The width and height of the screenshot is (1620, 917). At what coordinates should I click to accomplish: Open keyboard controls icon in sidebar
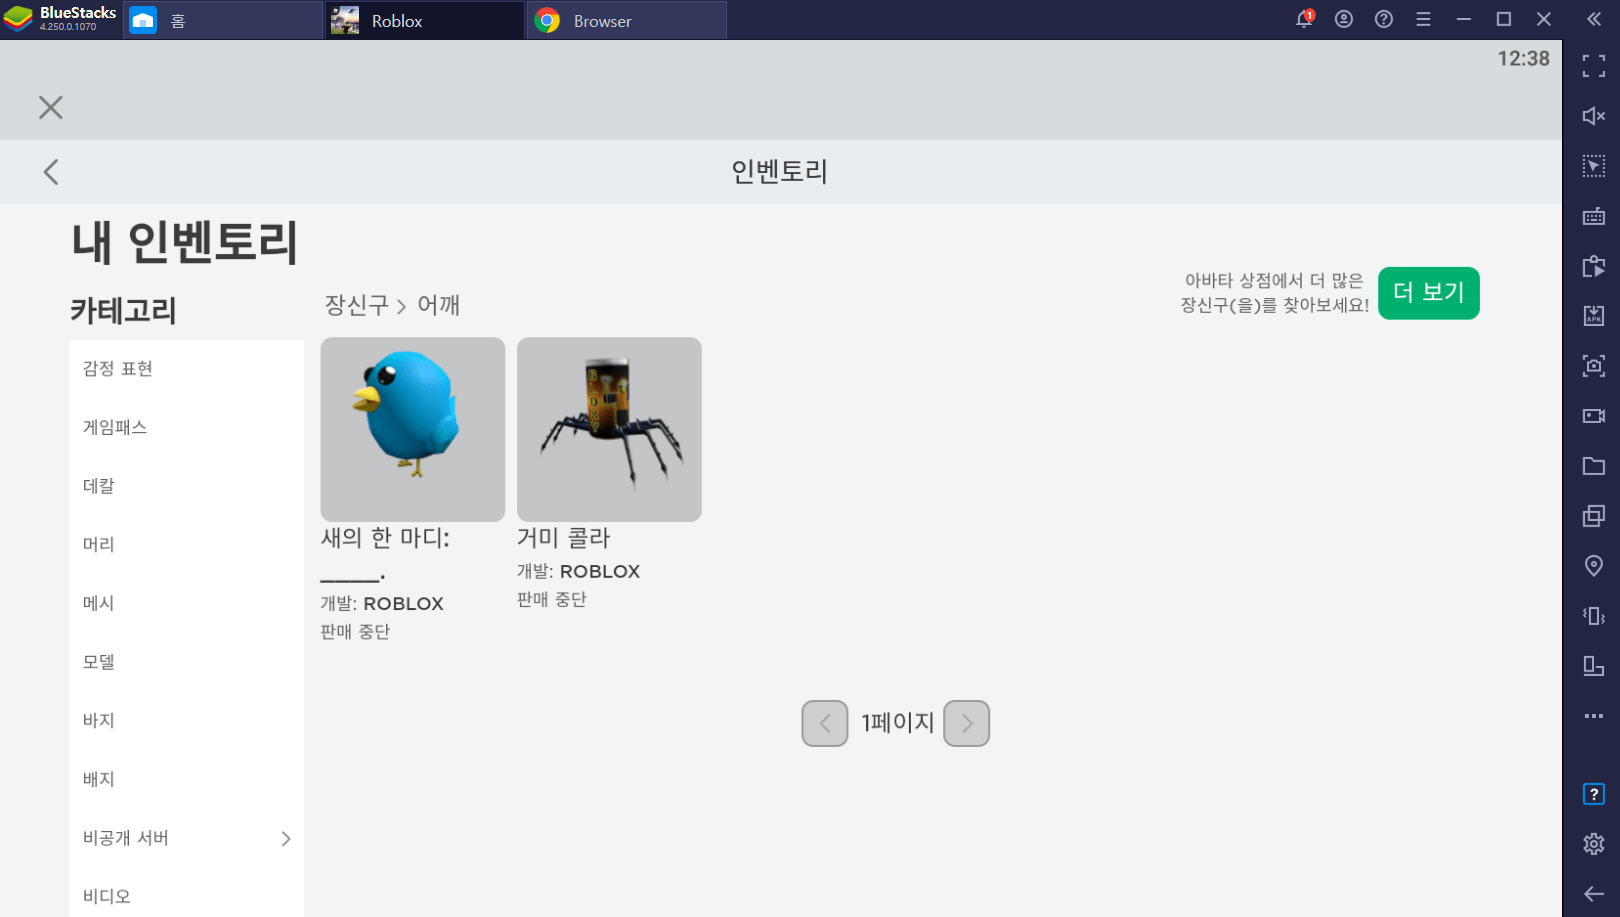pos(1594,216)
